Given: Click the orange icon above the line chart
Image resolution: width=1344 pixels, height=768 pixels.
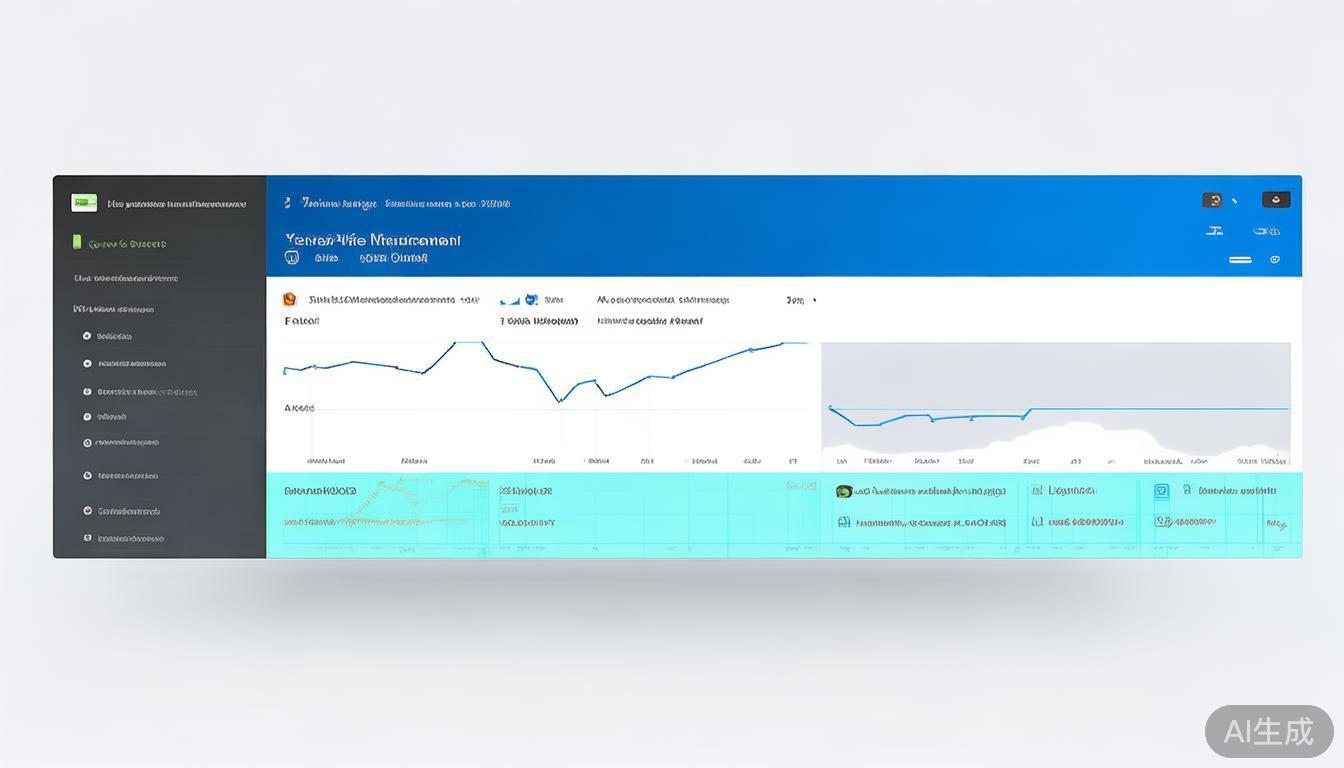Looking at the screenshot, I should pyautogui.click(x=290, y=299).
